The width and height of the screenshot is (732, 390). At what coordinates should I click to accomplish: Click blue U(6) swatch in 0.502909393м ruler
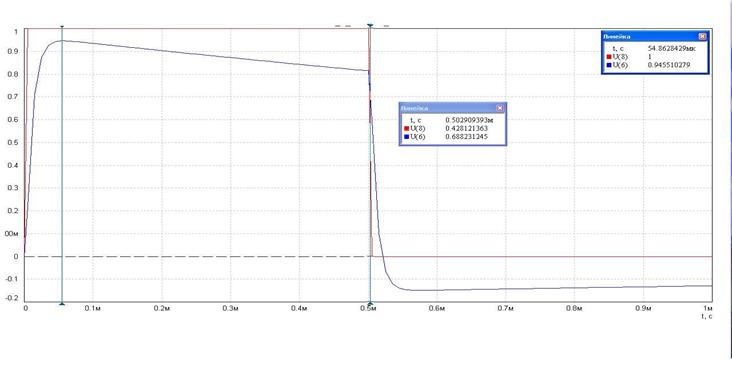407,137
